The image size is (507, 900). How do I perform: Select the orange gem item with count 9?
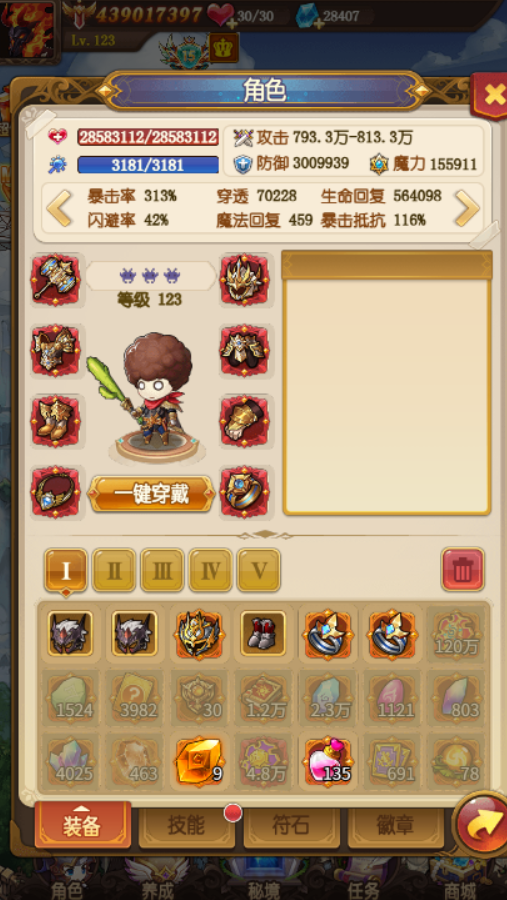[x=198, y=762]
